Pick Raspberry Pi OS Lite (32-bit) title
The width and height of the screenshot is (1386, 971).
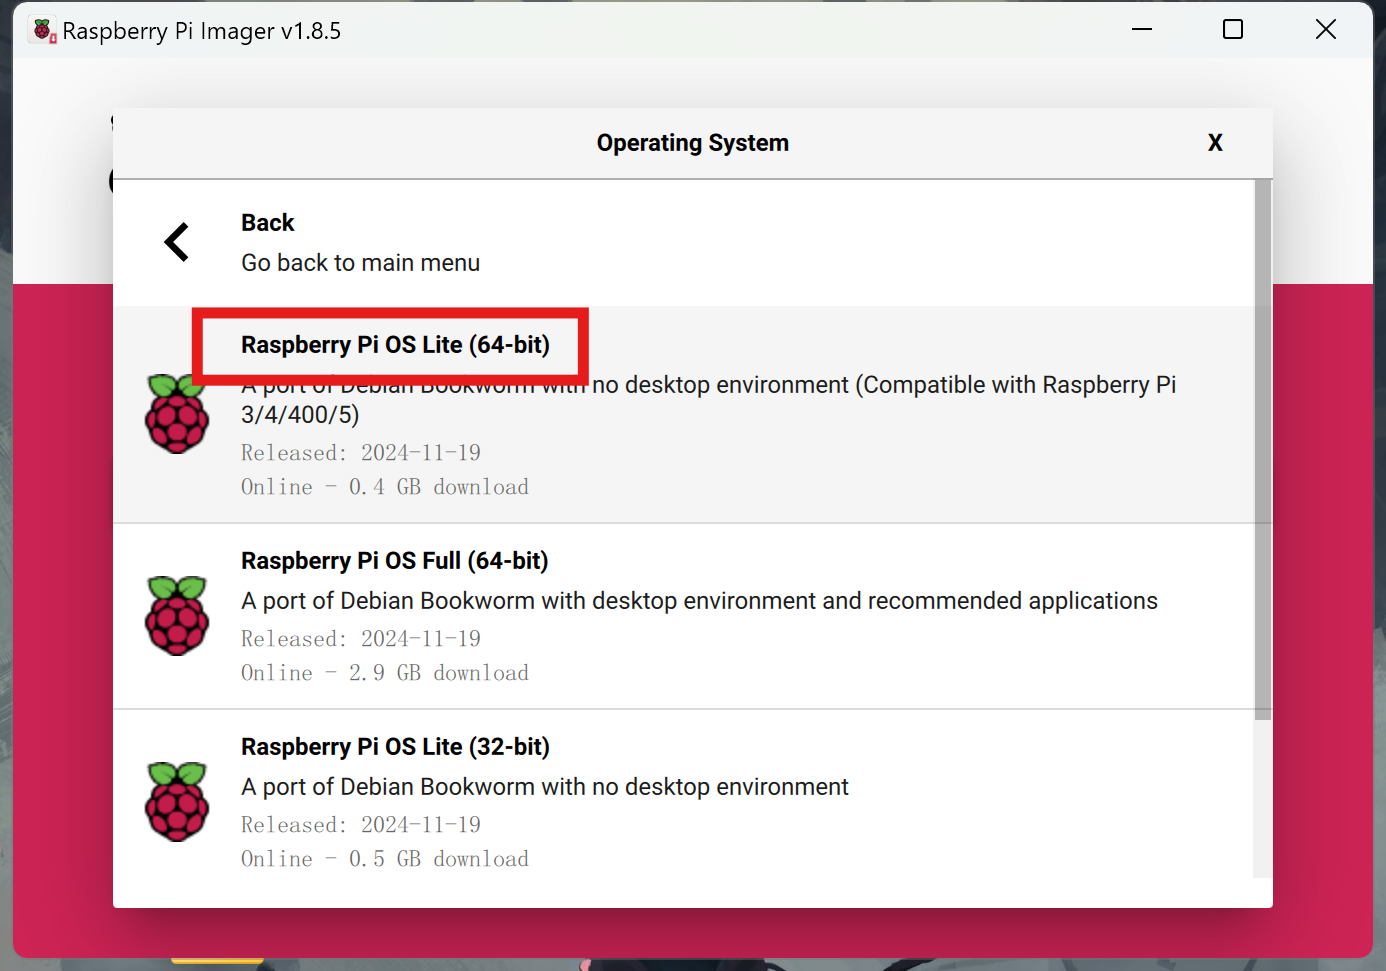point(395,747)
